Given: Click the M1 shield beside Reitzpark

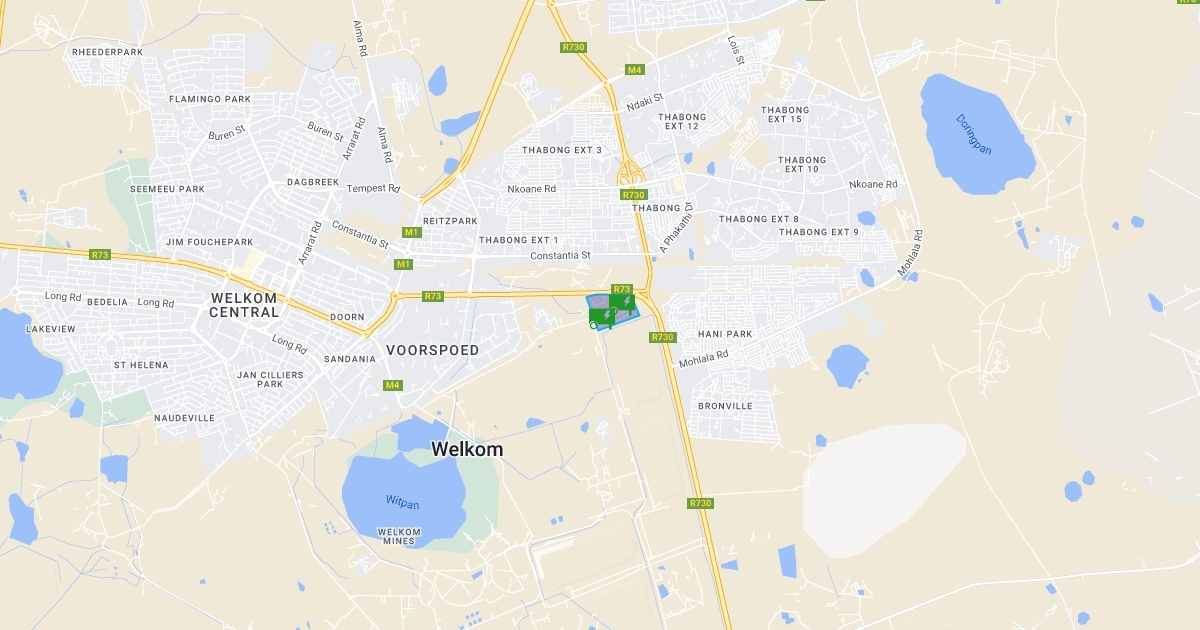Looking at the screenshot, I should (x=411, y=232).
